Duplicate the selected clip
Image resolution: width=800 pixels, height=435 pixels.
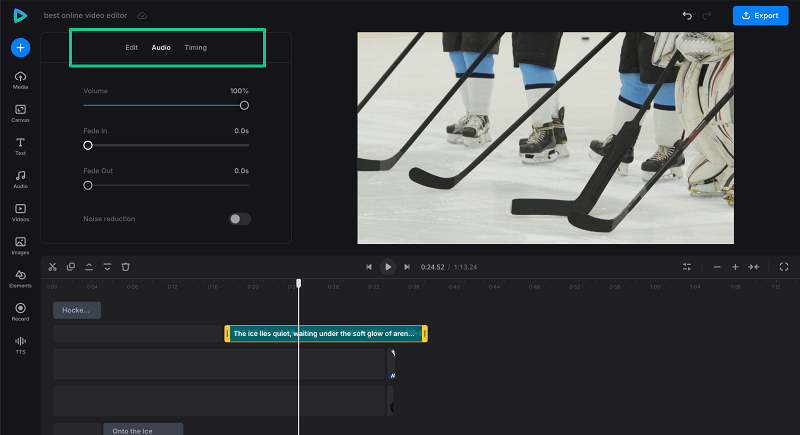71,267
